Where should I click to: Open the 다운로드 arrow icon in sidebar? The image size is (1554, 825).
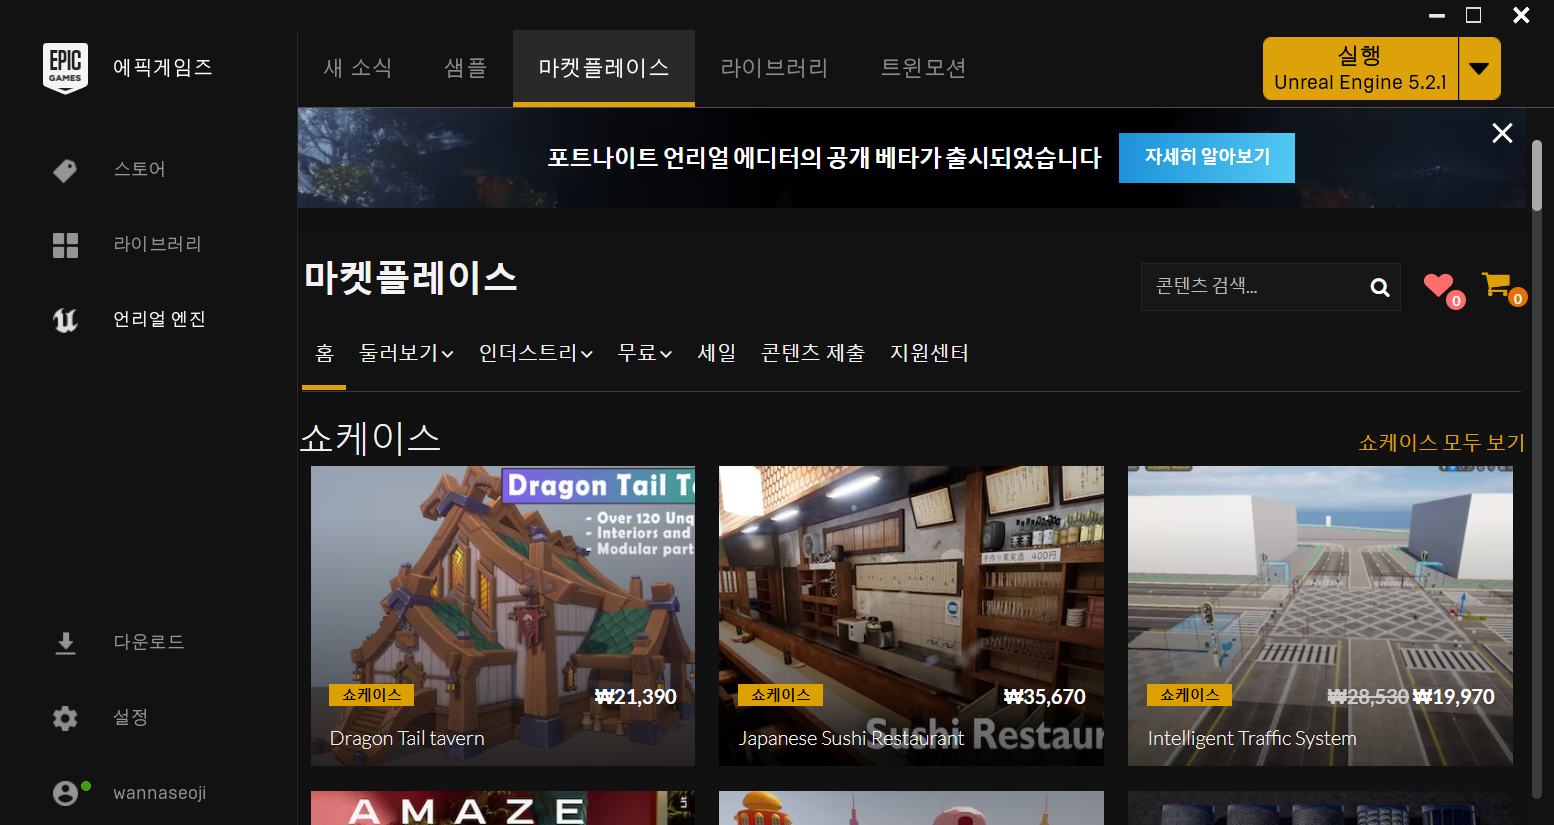(65, 643)
